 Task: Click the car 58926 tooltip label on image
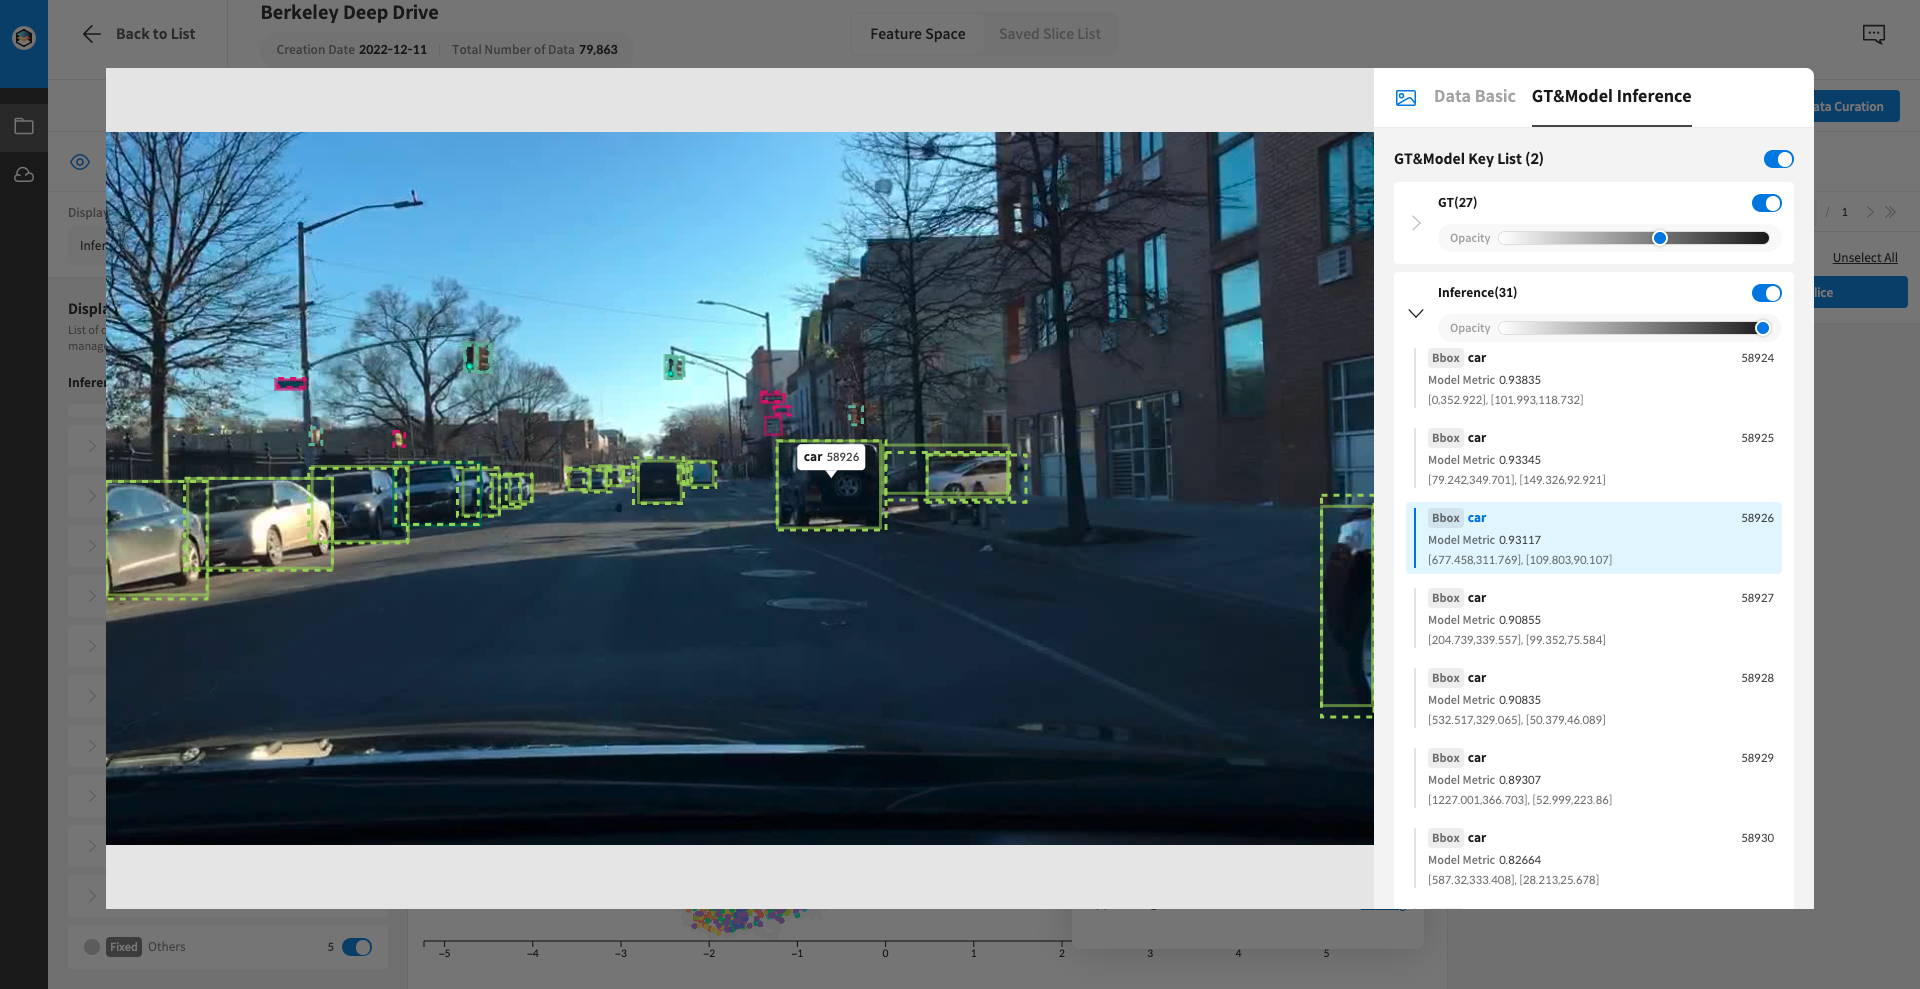point(831,457)
